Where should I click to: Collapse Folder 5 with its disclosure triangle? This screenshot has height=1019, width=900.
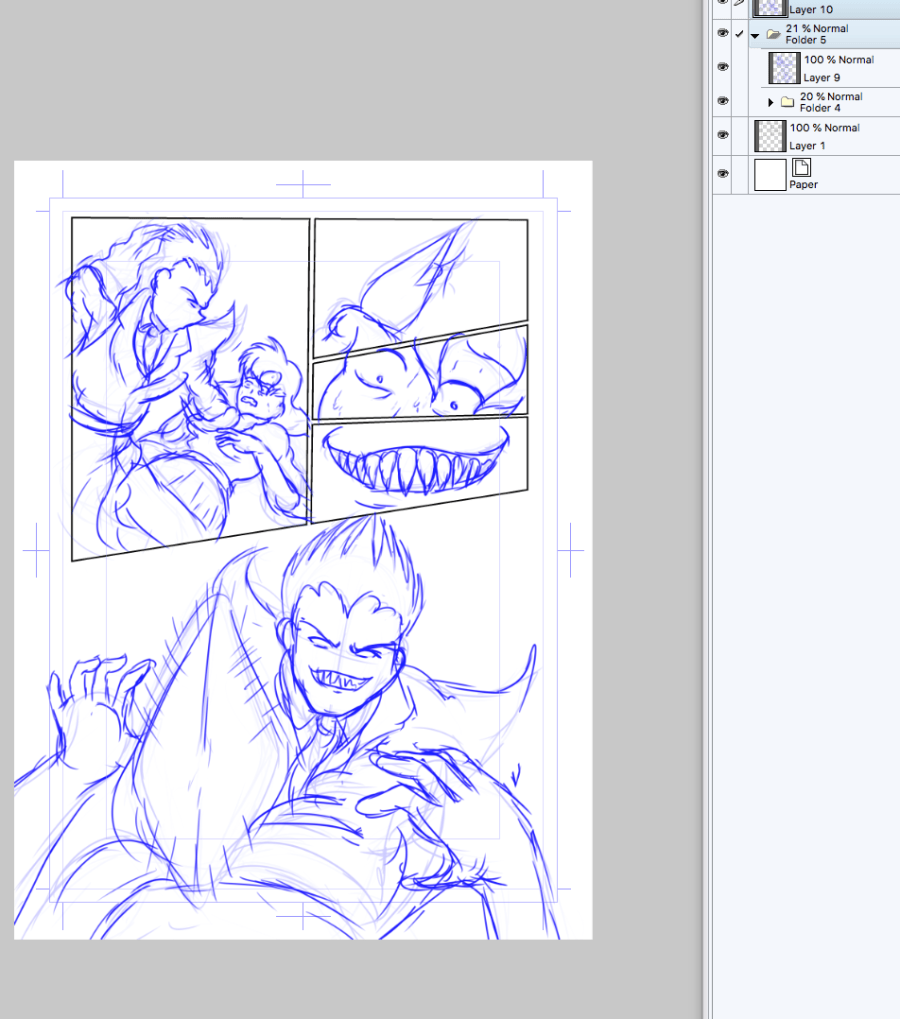tap(755, 34)
